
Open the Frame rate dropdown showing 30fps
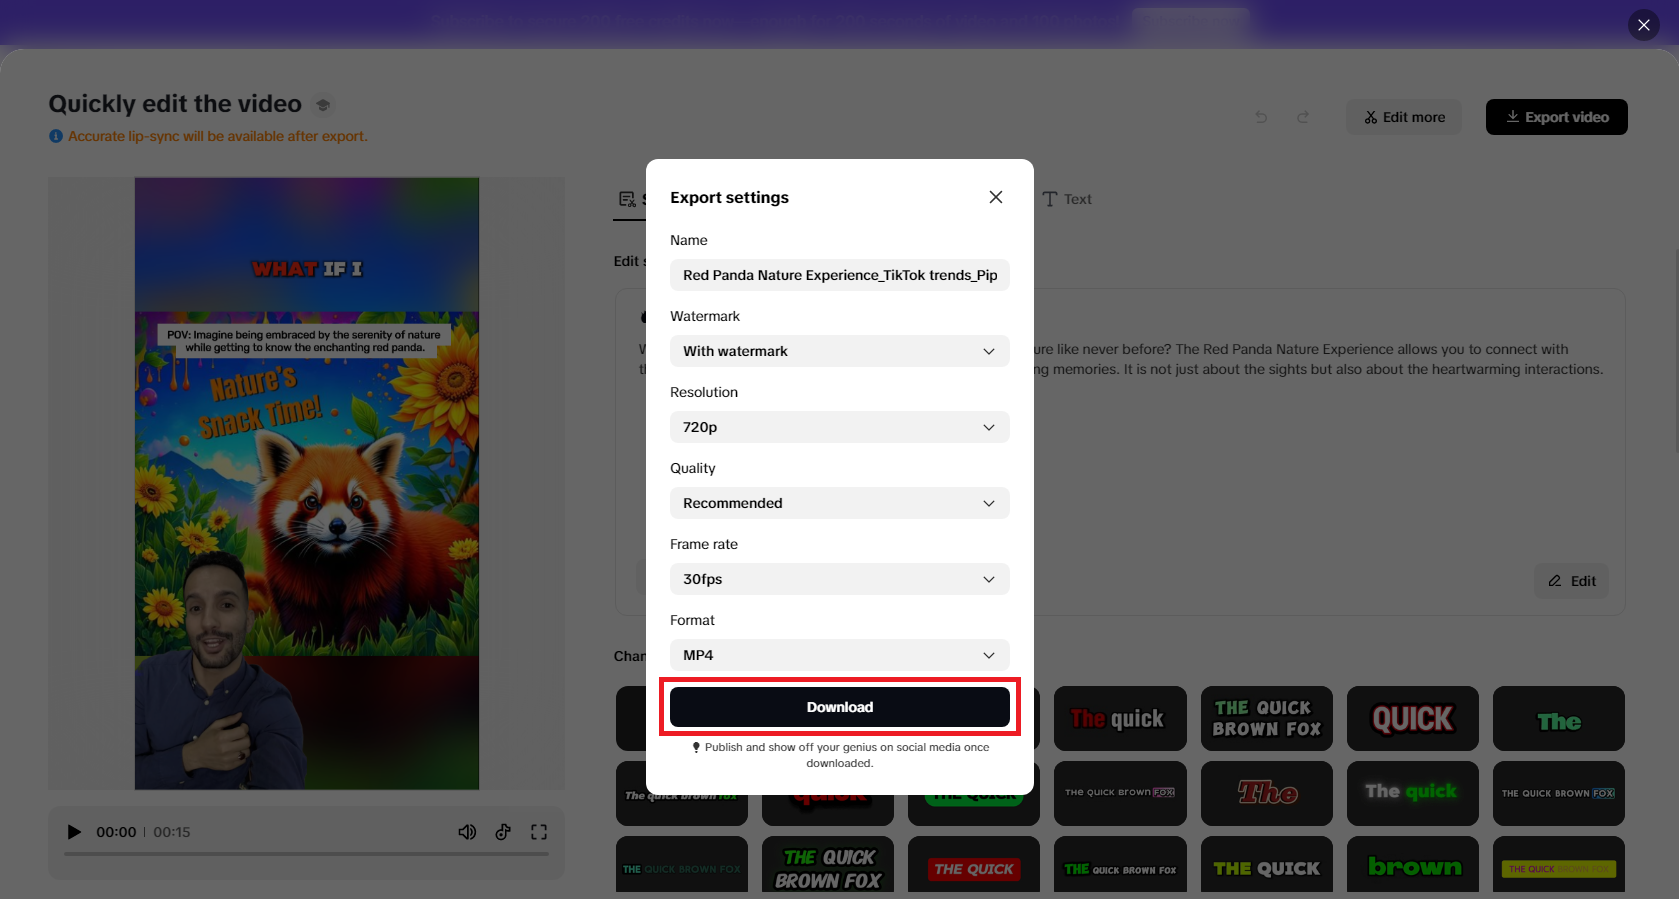(839, 579)
